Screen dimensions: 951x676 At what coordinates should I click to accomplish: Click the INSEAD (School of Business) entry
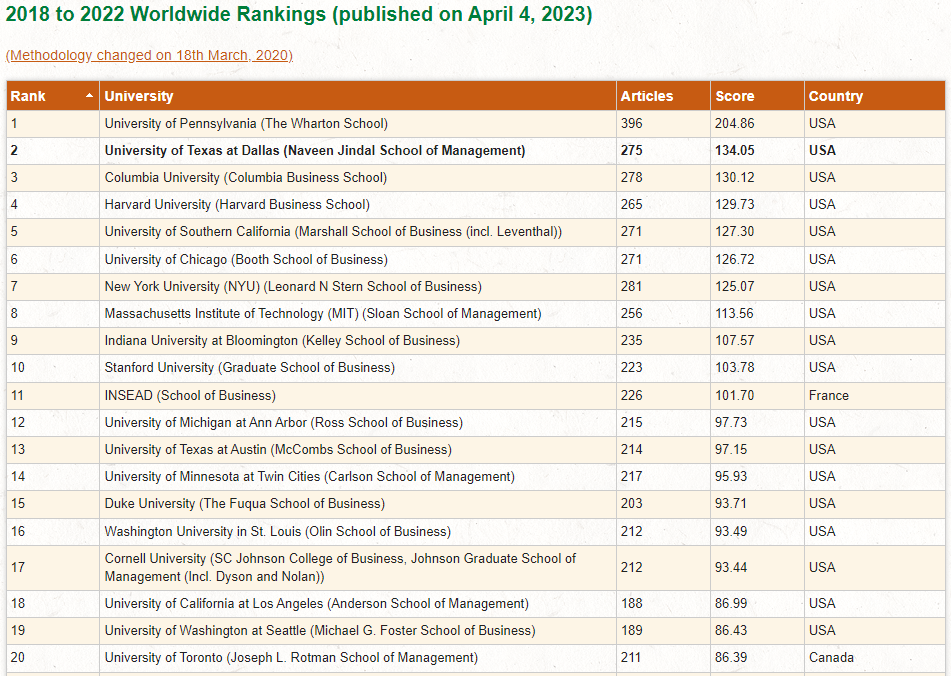(190, 395)
